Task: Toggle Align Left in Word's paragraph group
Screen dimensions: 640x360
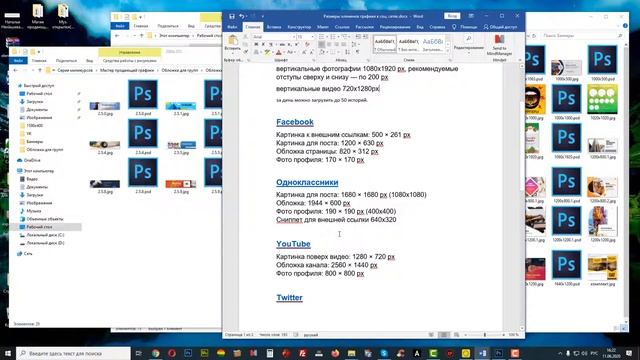Action: (x=322, y=44)
